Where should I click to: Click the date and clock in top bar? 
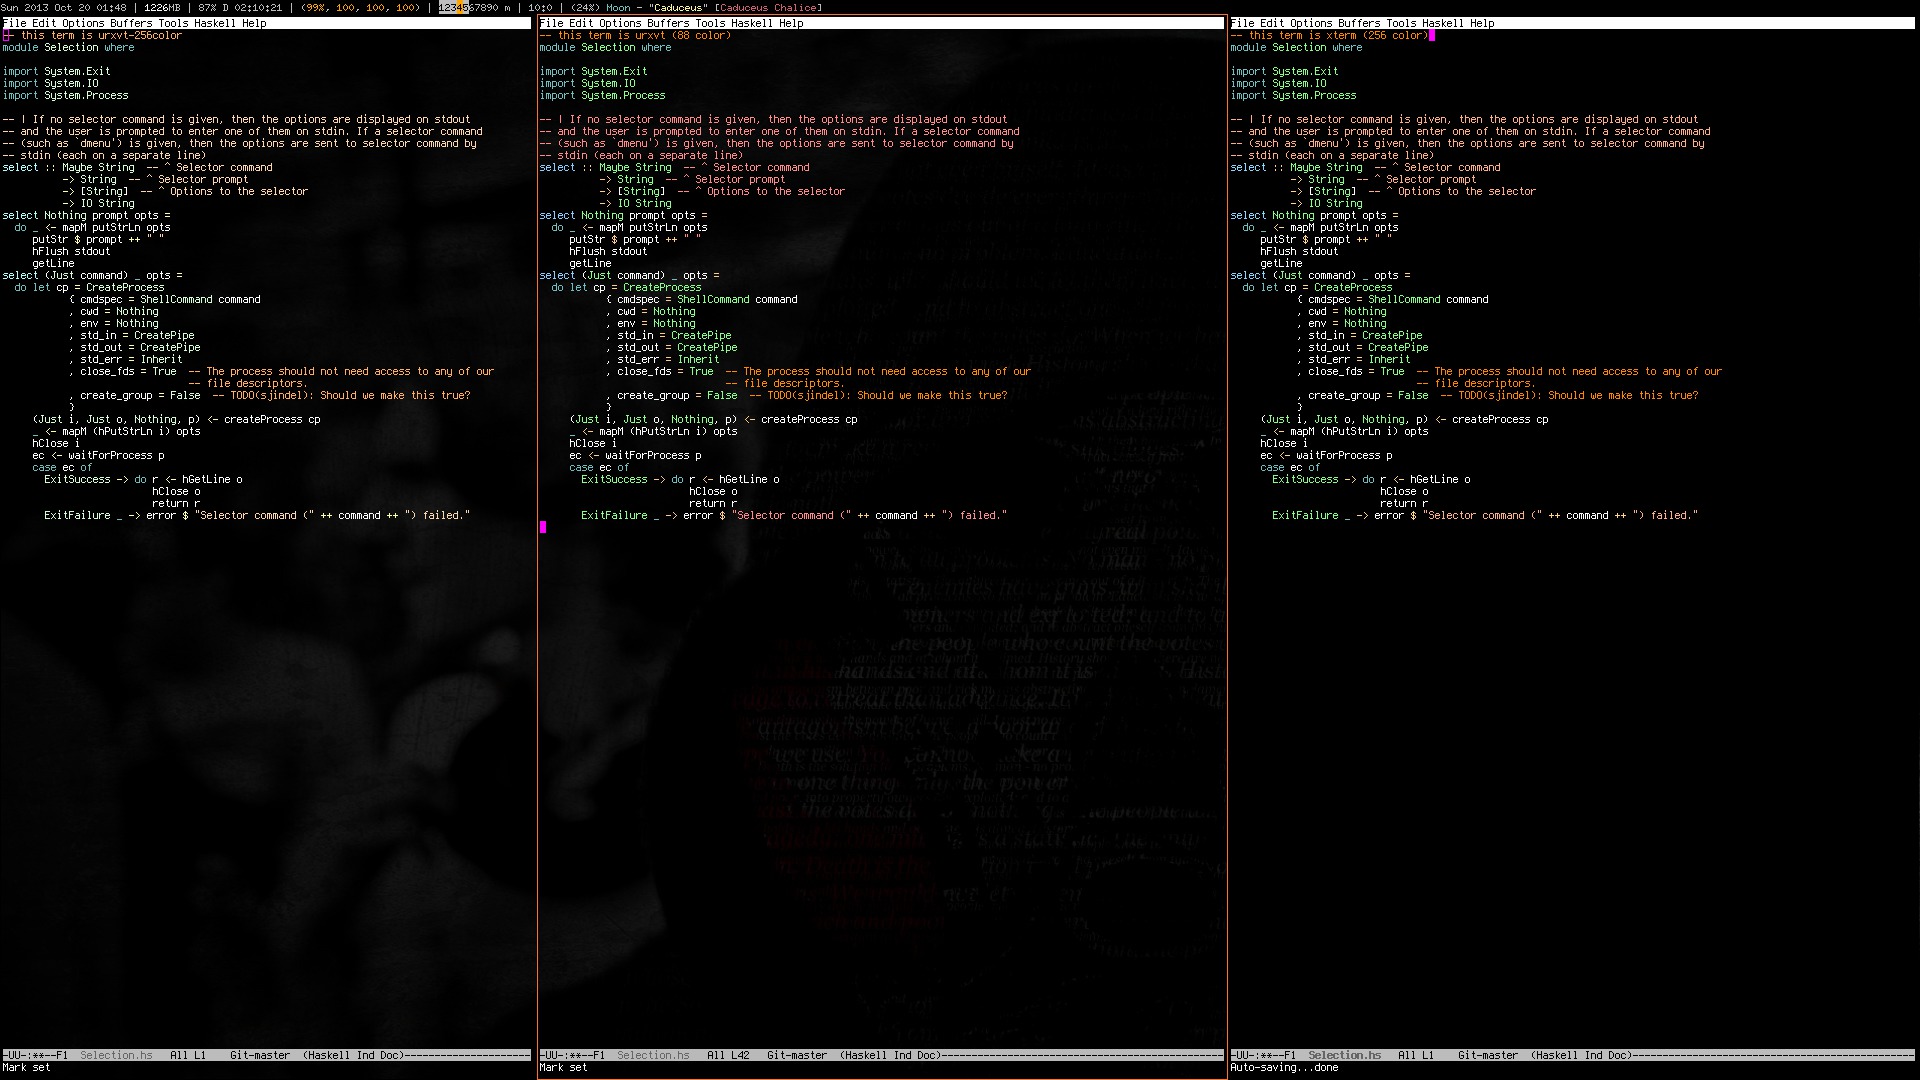(x=63, y=7)
